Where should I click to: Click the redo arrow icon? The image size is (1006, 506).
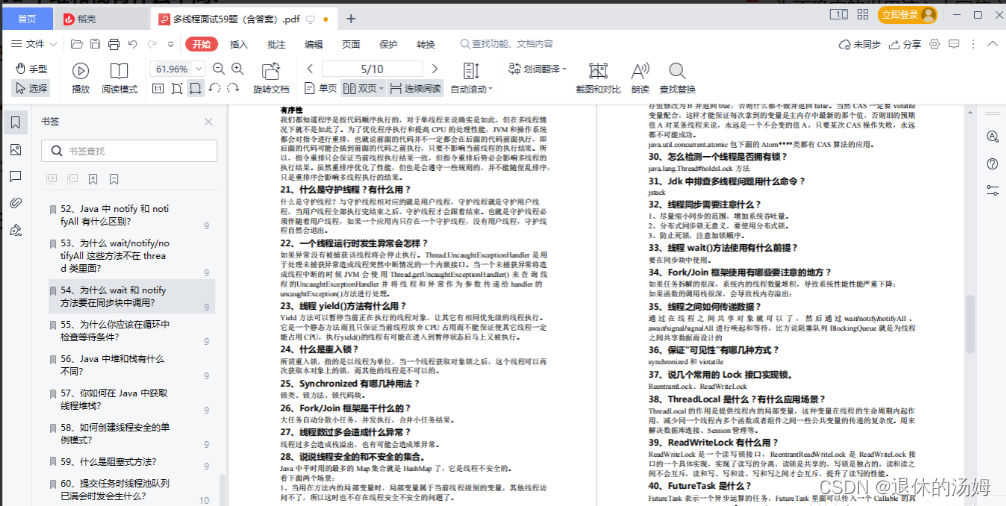(x=152, y=44)
